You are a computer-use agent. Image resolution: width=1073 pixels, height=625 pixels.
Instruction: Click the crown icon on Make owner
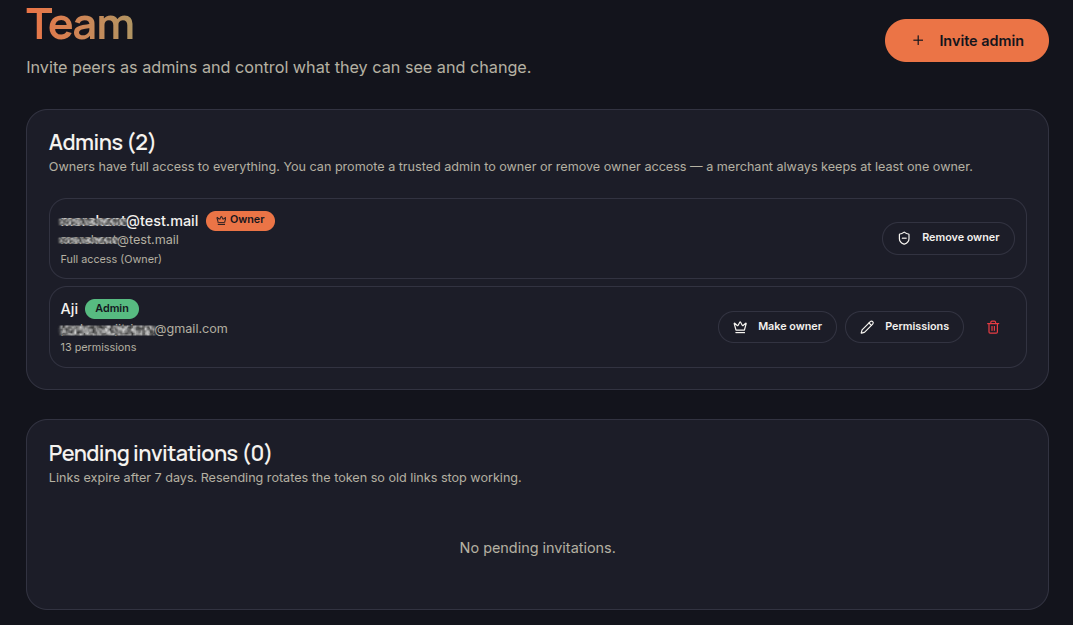(740, 327)
